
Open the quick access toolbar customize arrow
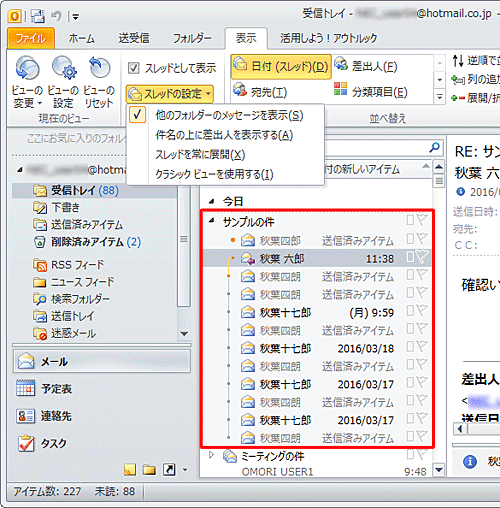point(76,17)
